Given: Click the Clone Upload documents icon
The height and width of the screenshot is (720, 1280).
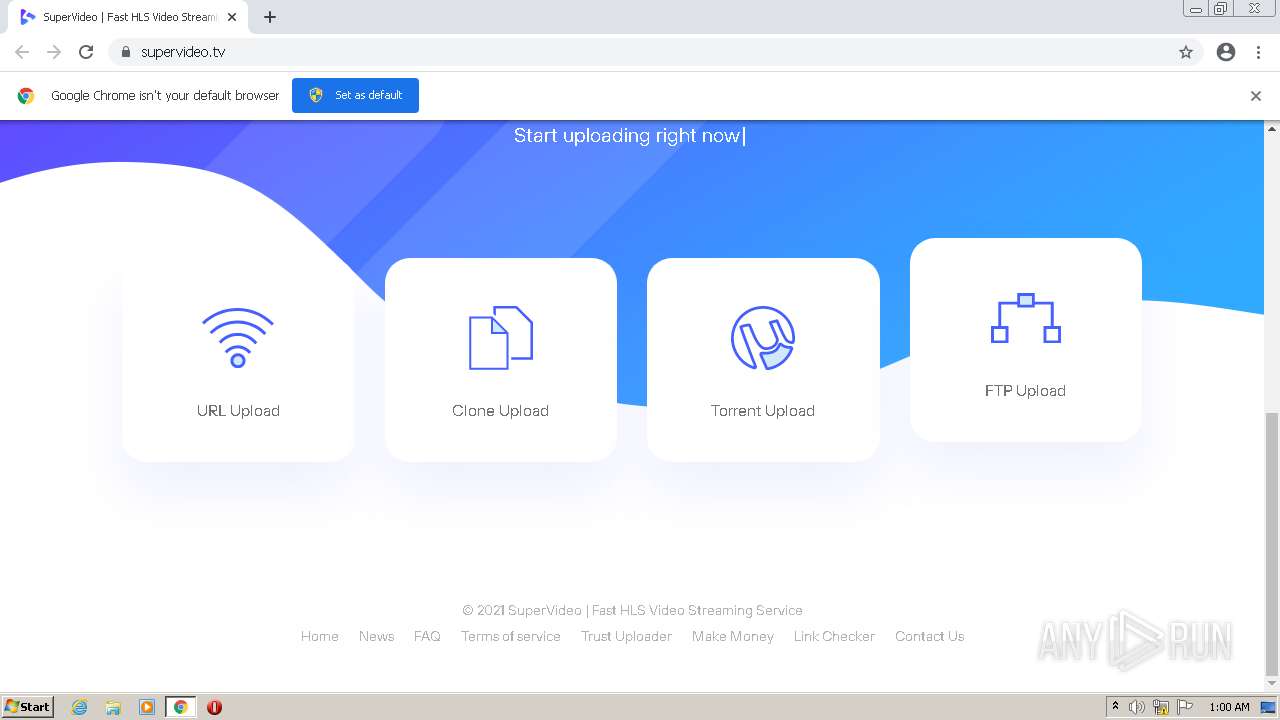Looking at the screenshot, I should (x=500, y=338).
